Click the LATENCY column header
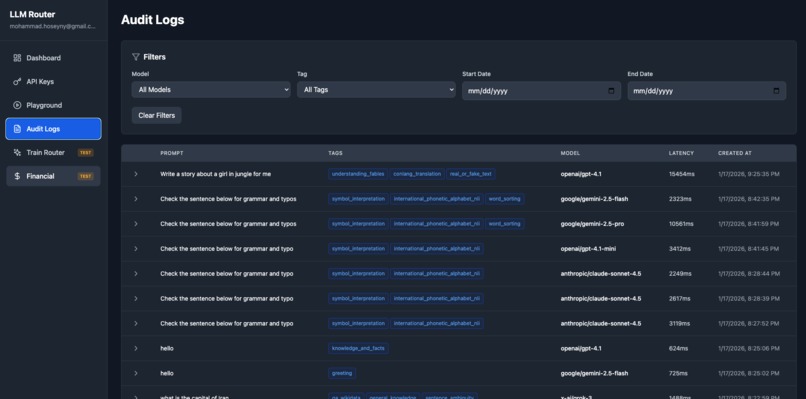The height and width of the screenshot is (399, 806). tap(681, 153)
